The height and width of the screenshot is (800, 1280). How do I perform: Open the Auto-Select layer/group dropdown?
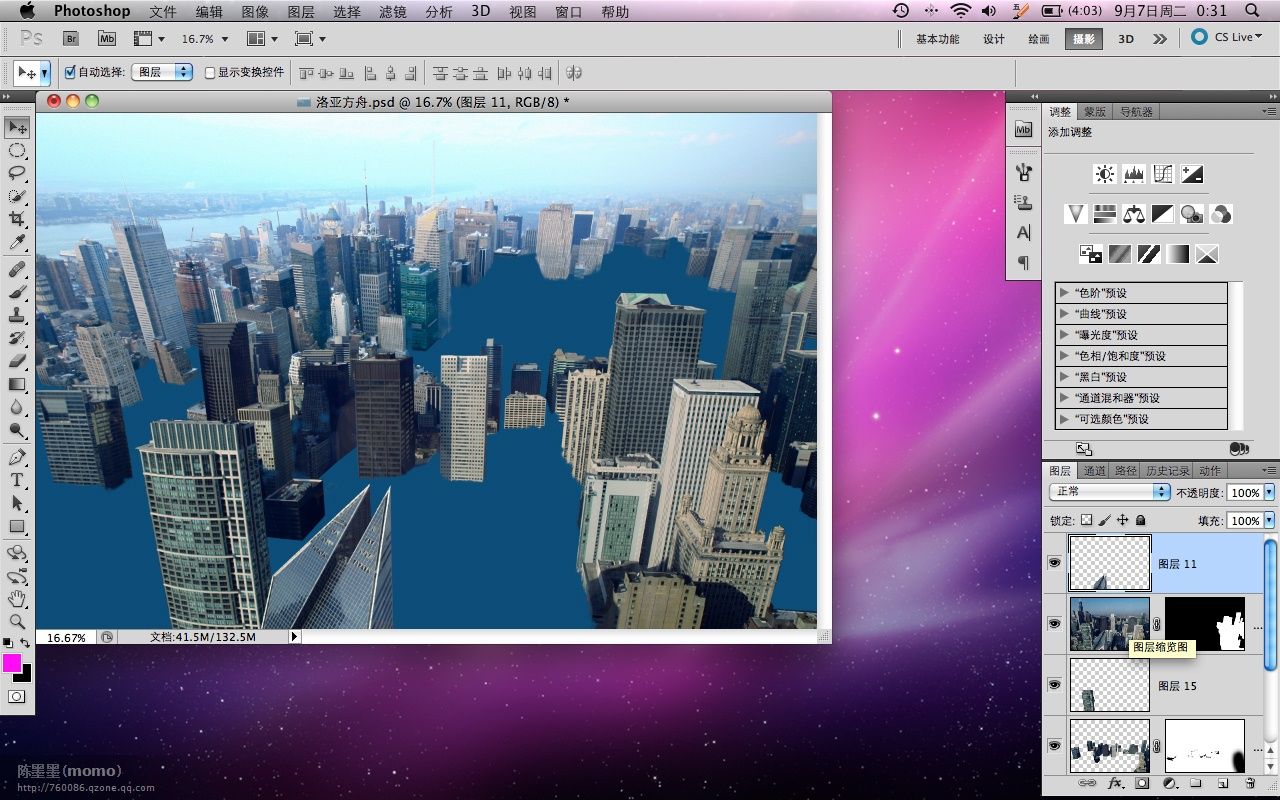pyautogui.click(x=161, y=72)
